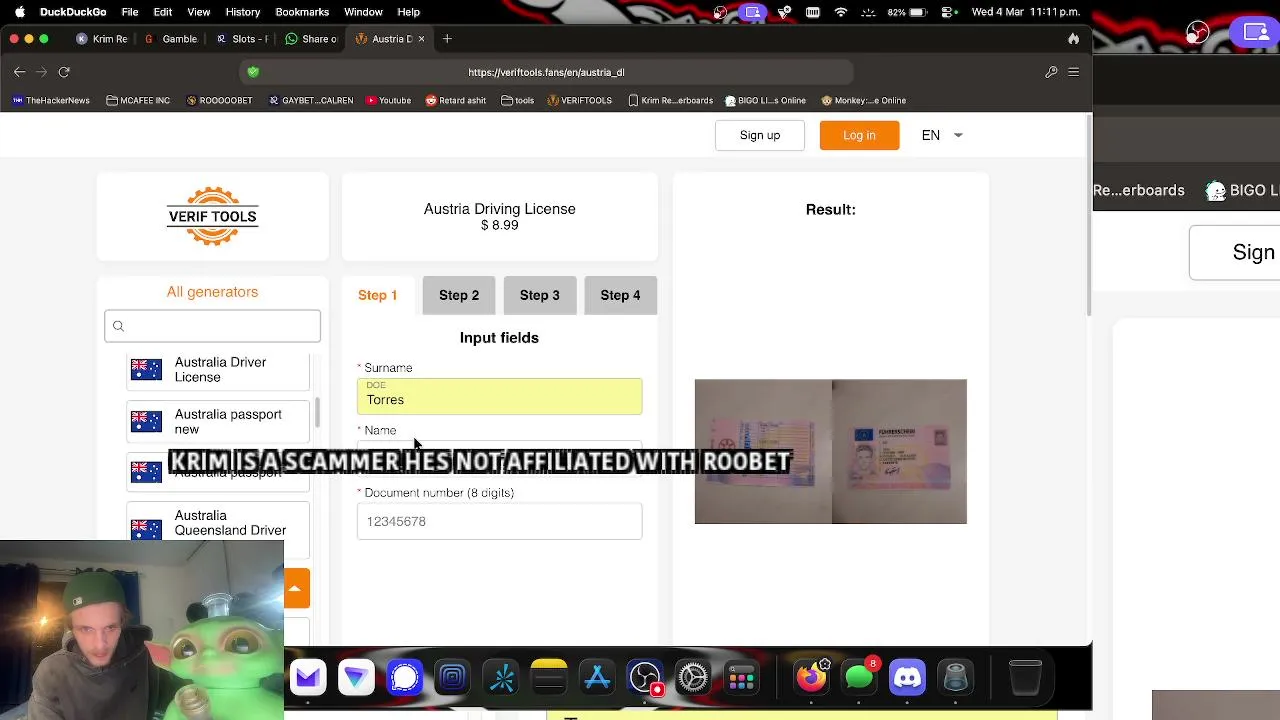Viewport: 1280px width, 720px height.
Task: Click the battery status icon
Action: 918,12
